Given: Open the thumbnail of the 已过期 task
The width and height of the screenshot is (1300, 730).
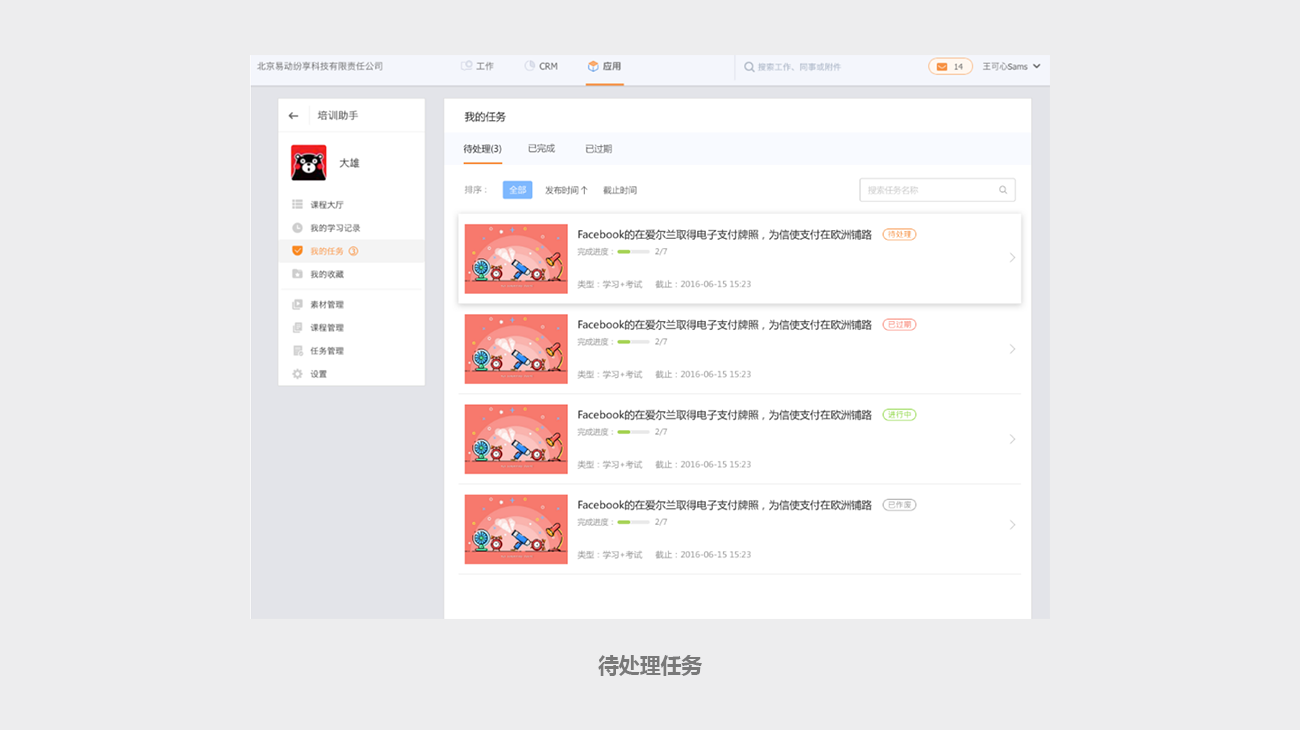Looking at the screenshot, I should (516, 349).
